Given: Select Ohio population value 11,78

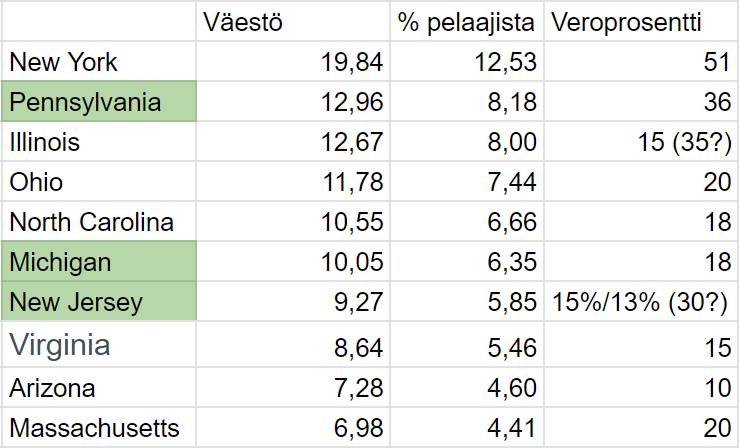Looking at the screenshot, I should click(293, 181).
